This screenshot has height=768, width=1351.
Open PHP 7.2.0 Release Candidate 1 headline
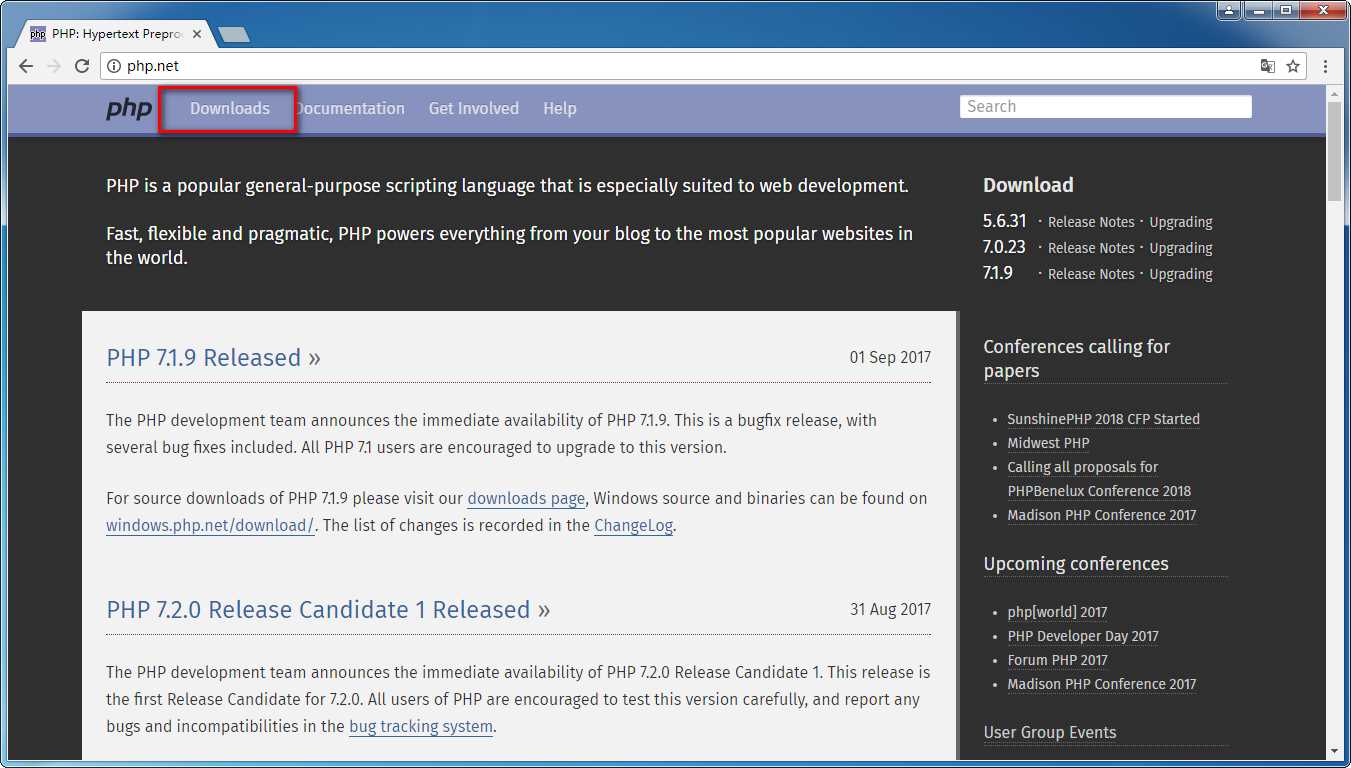328,610
